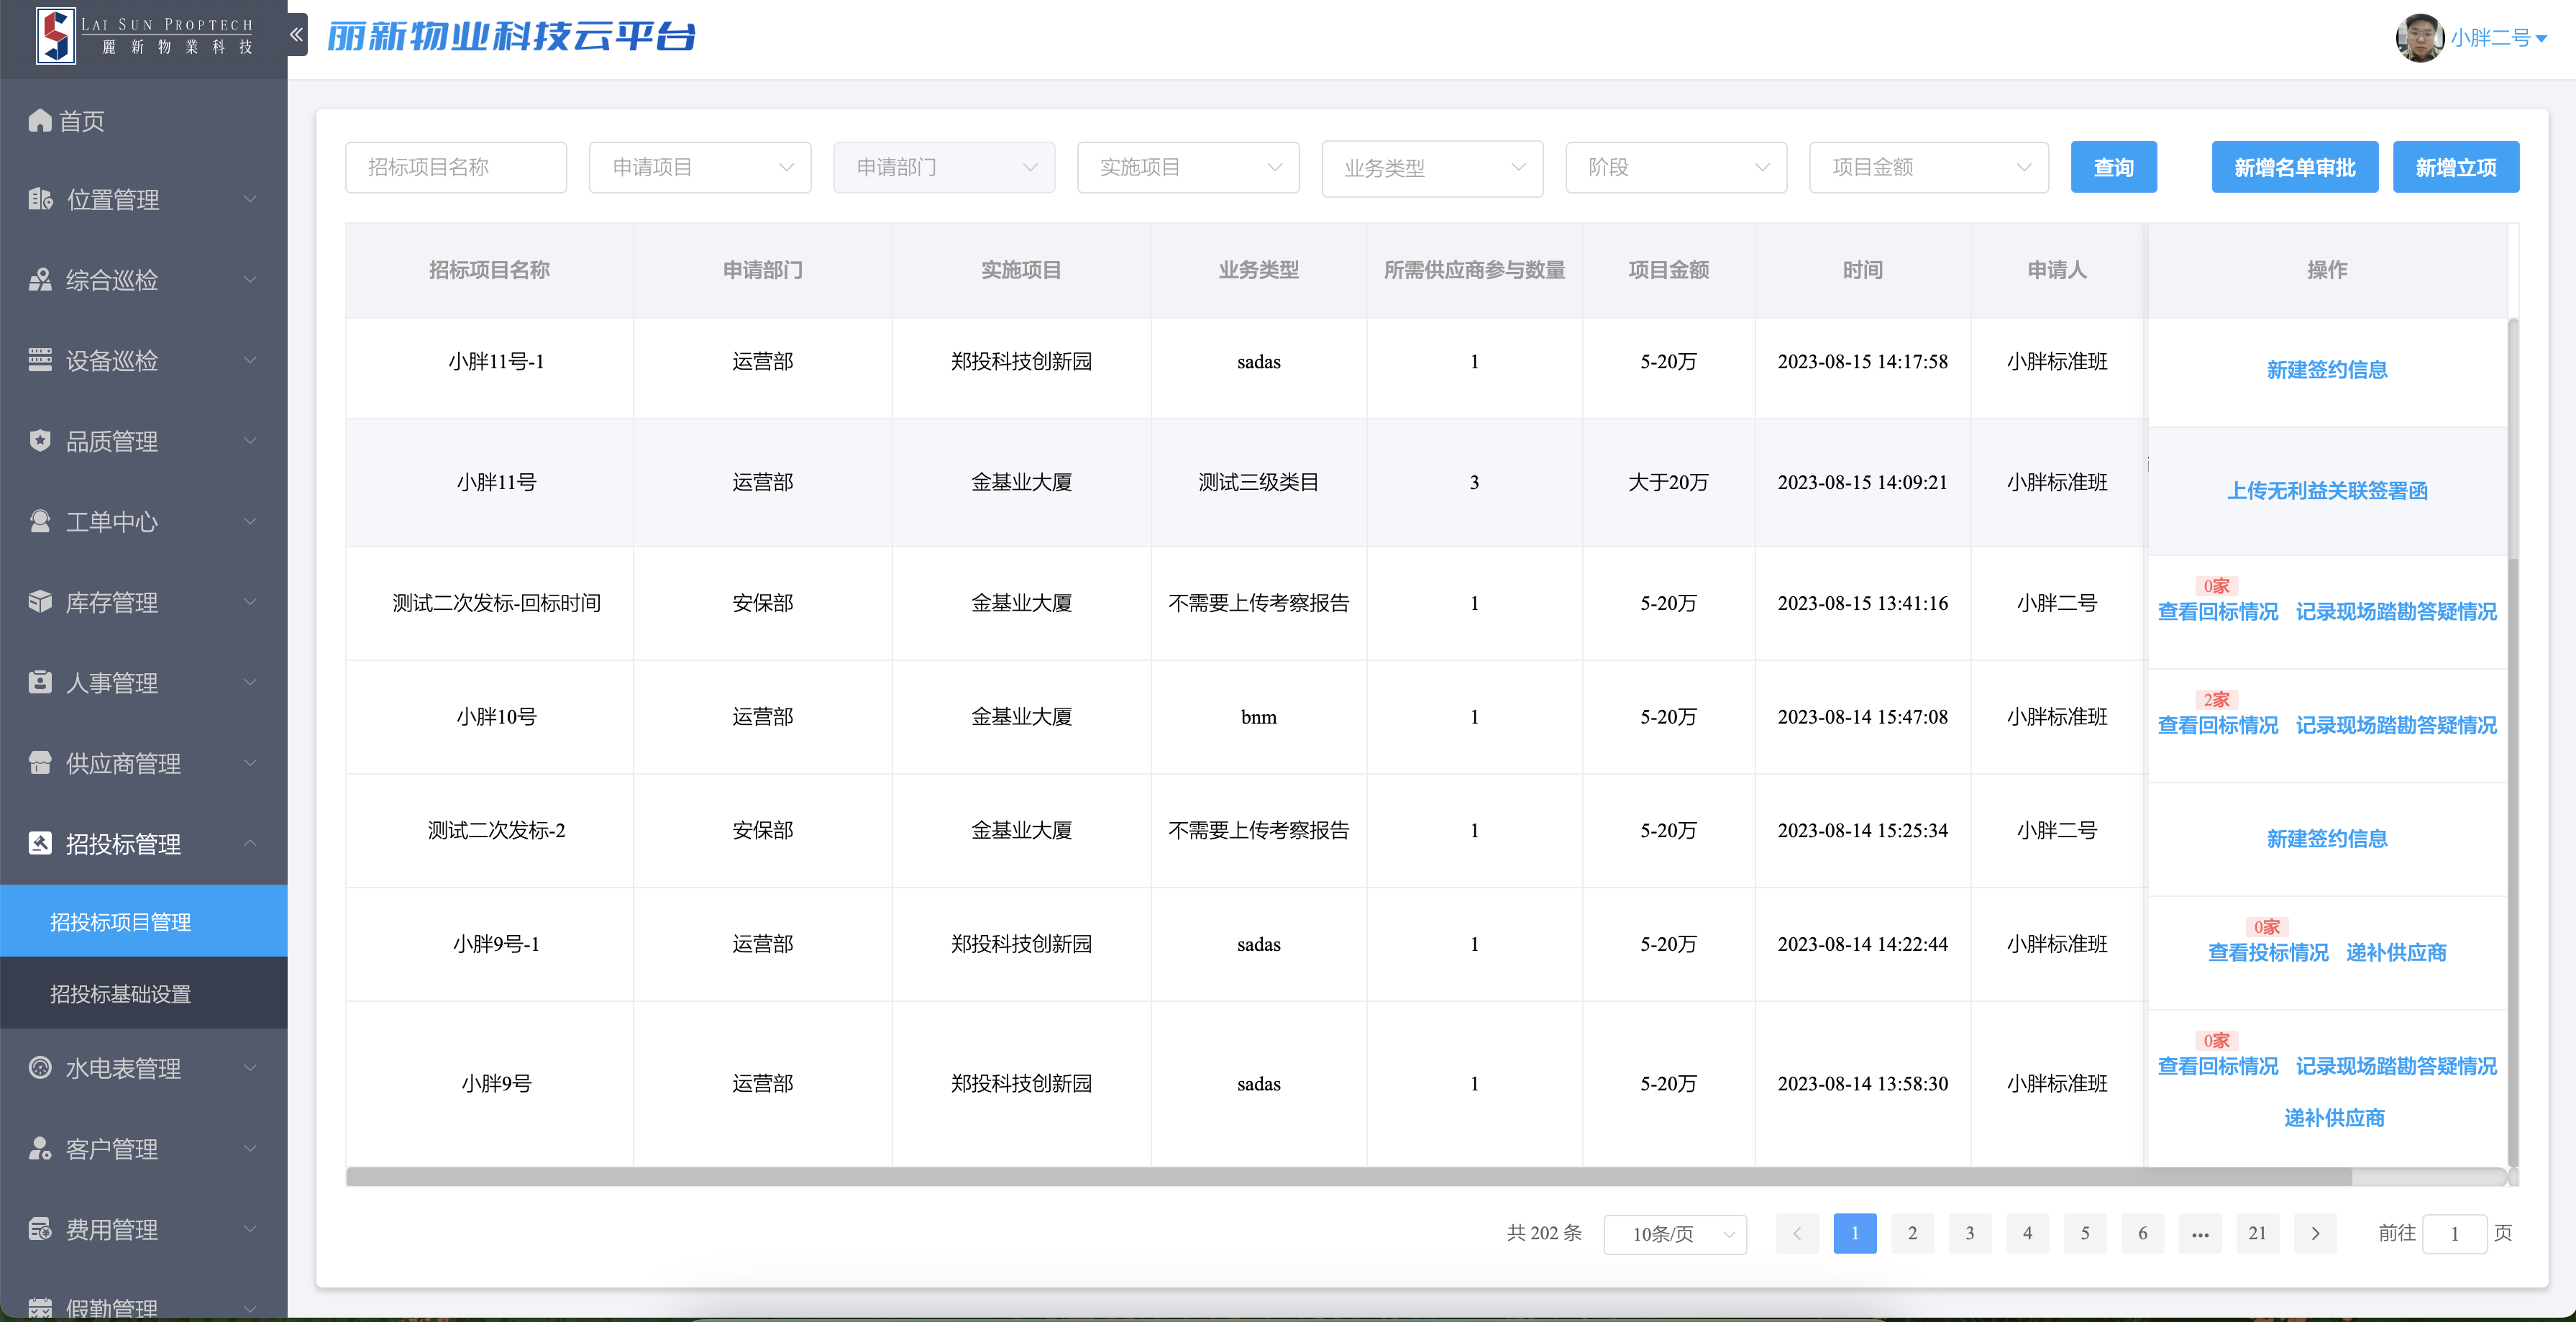The width and height of the screenshot is (2576, 1322).
Task: Click the 水电表管理 meter icon
Action: [x=40, y=1068]
